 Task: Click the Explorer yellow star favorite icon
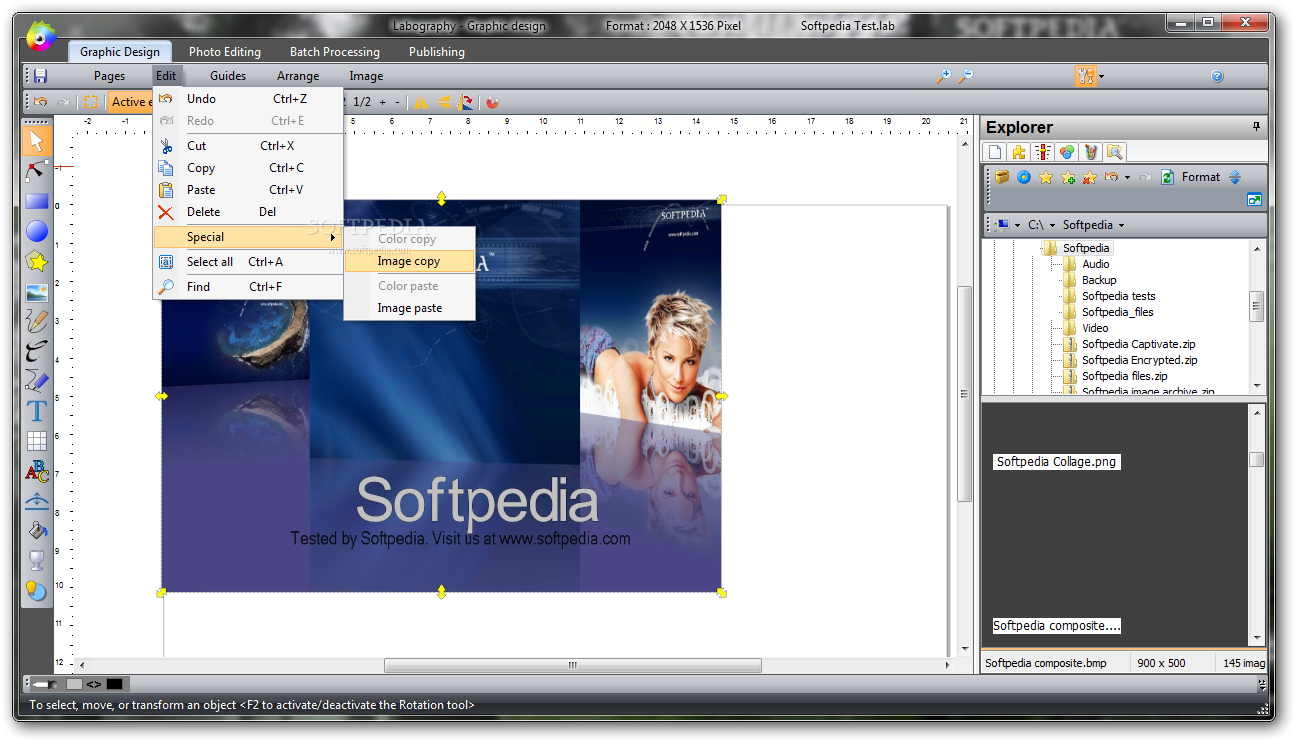1046,177
